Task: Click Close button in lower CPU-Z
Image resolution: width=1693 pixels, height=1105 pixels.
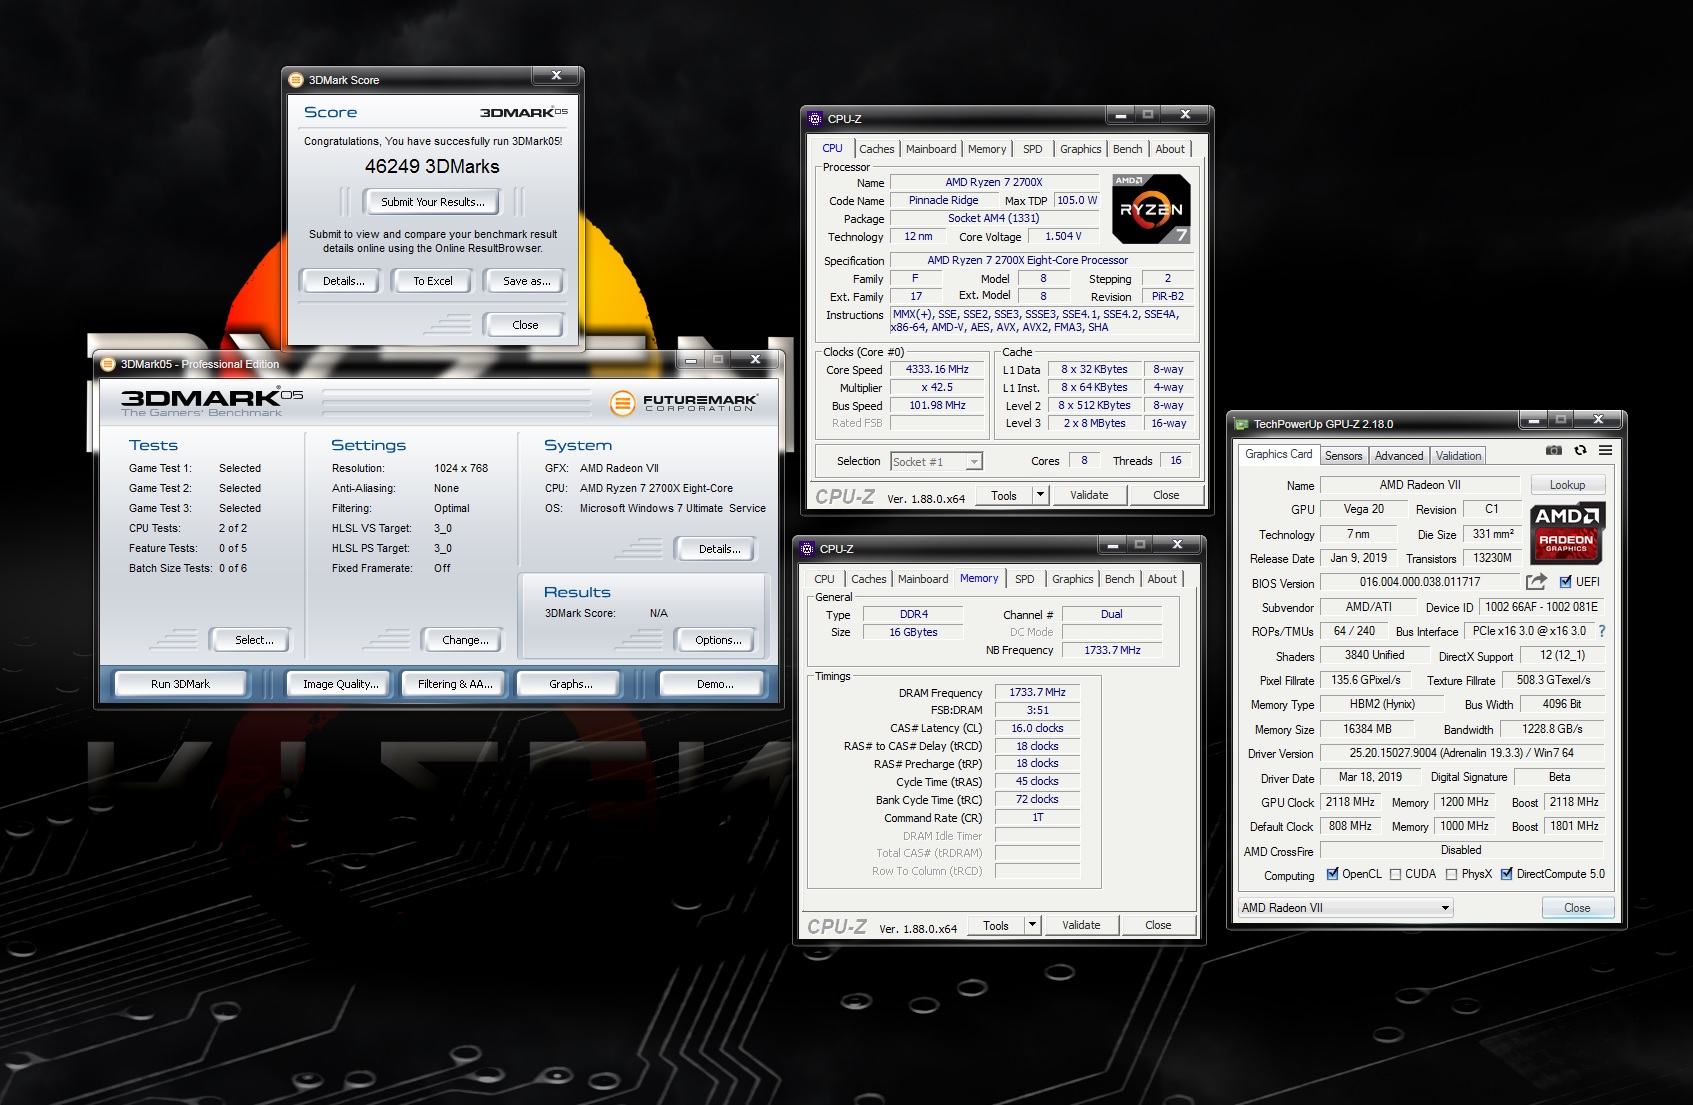Action: tap(1158, 925)
